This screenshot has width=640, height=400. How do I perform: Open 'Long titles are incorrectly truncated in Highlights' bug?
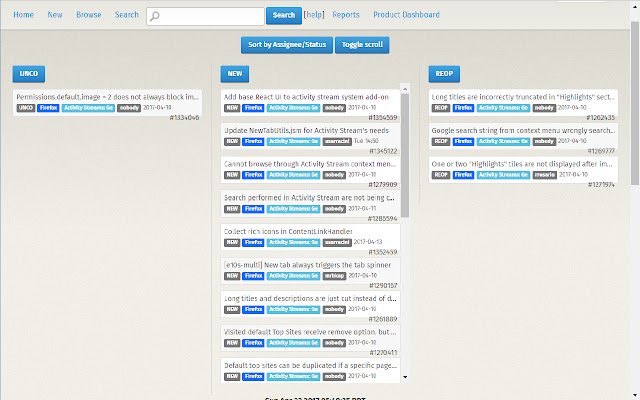click(522, 97)
